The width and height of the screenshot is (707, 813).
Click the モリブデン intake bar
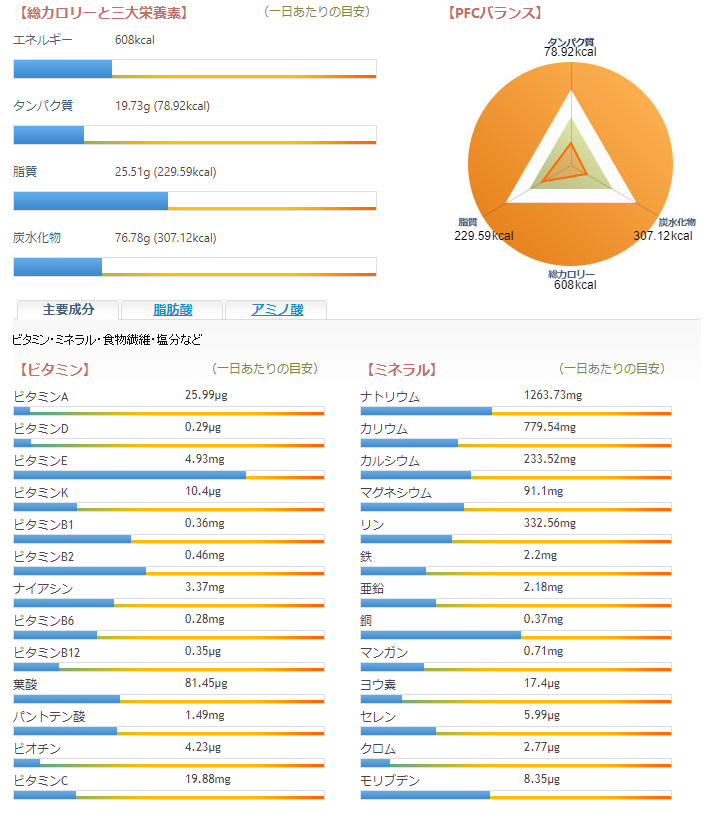coord(515,795)
